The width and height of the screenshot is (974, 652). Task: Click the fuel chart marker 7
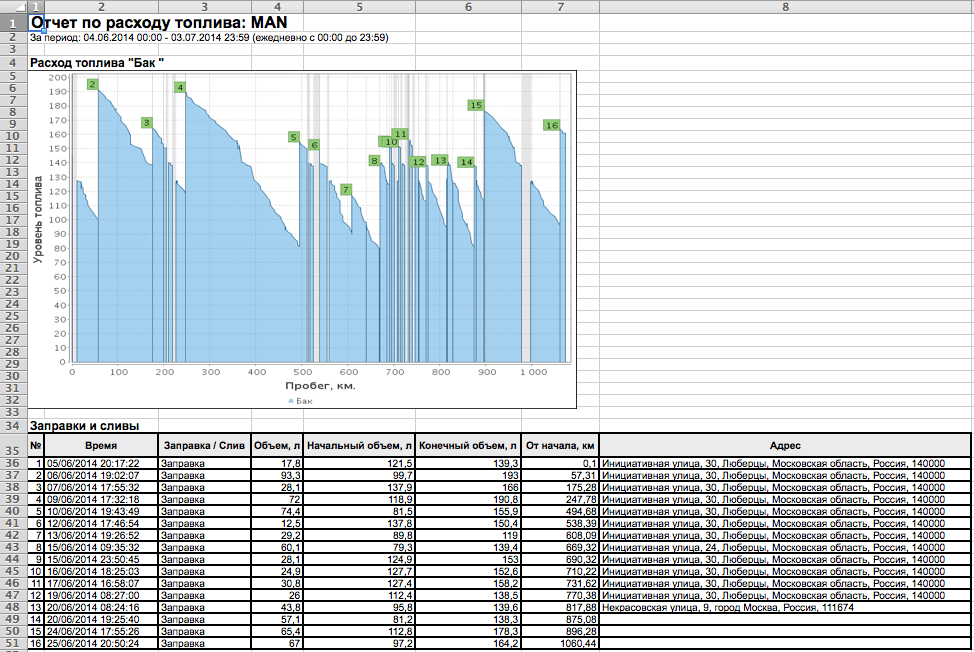click(x=346, y=190)
